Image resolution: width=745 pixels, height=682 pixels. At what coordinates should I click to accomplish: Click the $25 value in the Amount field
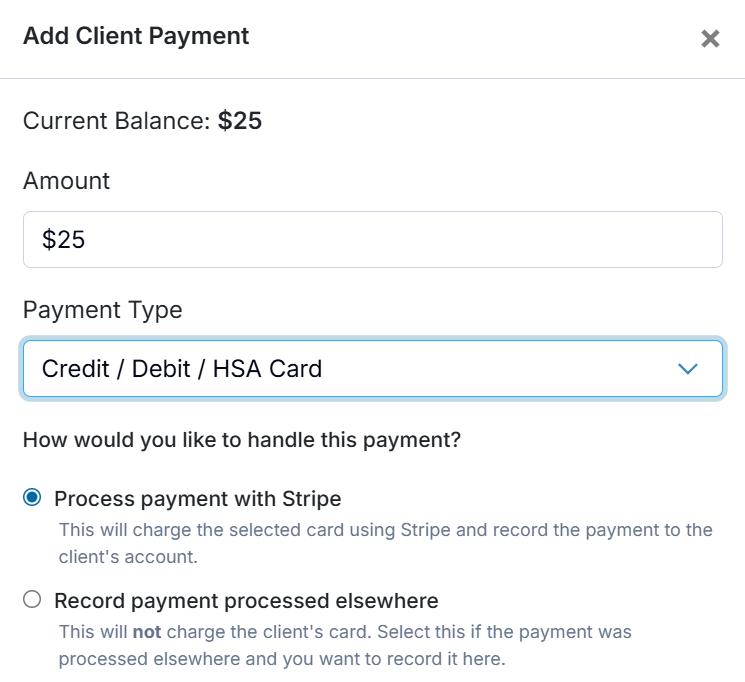pos(64,240)
